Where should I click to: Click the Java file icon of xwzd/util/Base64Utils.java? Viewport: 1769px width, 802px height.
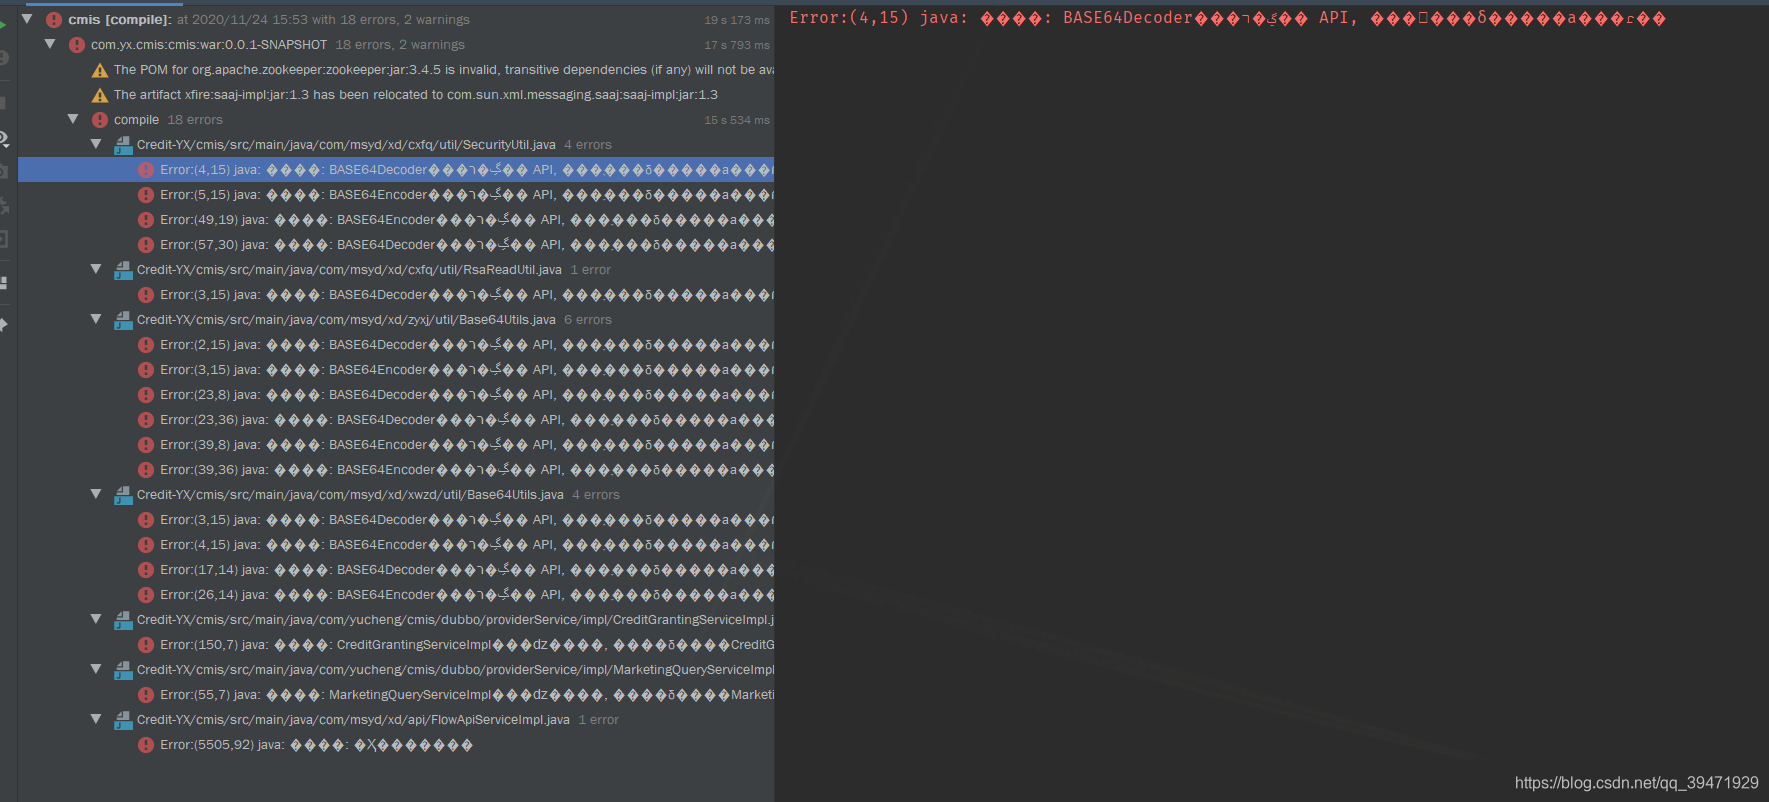123,495
